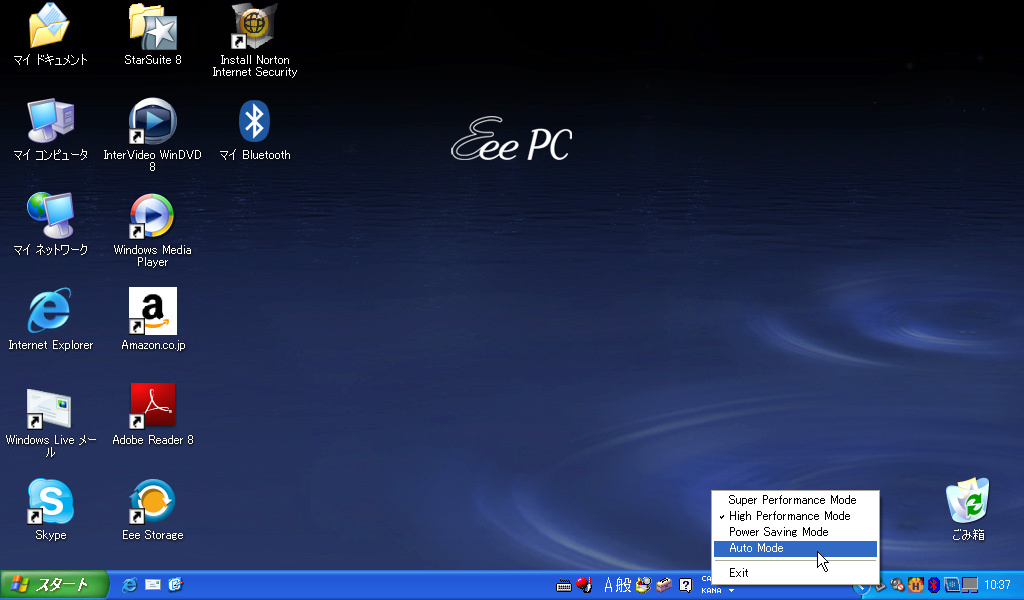Click Internet Explorer in Quick Launch bar
The height and width of the screenshot is (600, 1024).
tap(129, 585)
